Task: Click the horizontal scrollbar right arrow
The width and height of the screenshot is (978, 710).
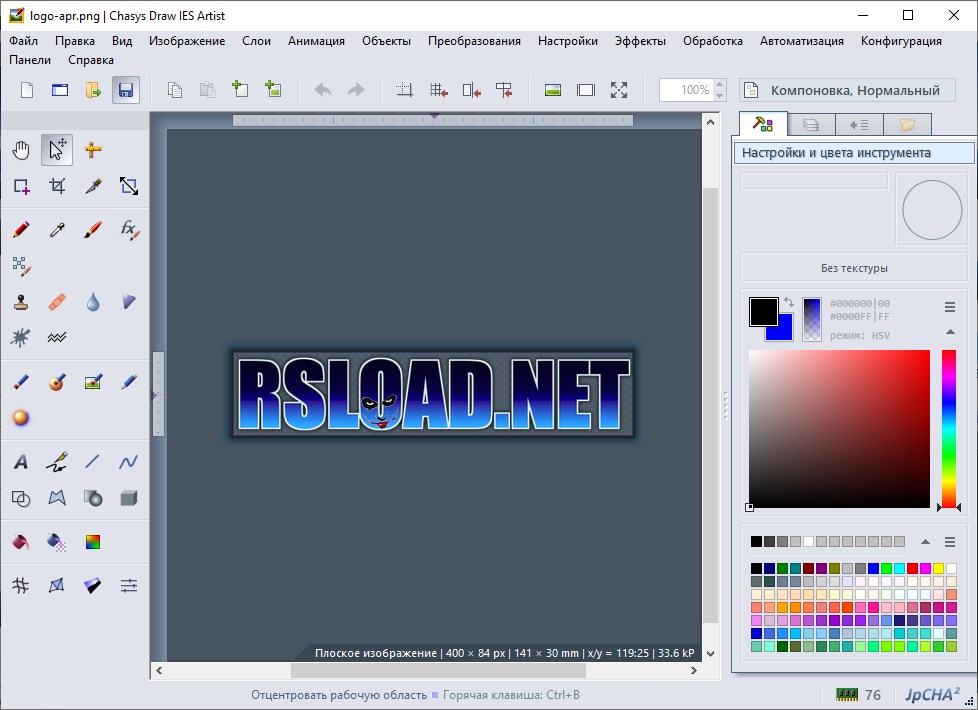Action: click(x=693, y=670)
